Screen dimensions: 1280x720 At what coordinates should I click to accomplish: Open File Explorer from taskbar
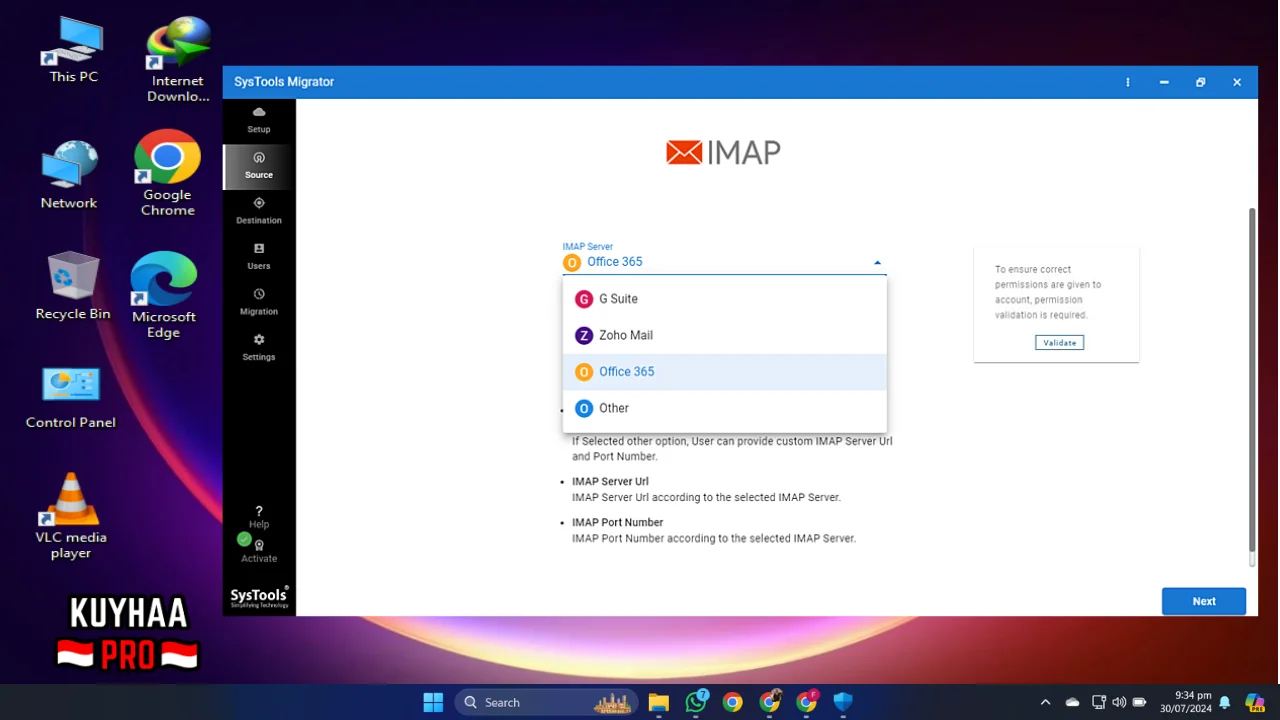[658, 702]
